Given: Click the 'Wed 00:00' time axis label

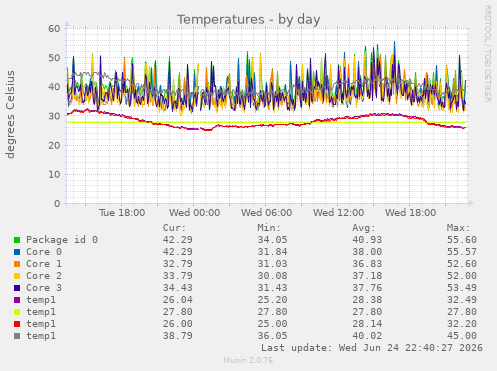Looking at the screenshot, I should tap(194, 213).
